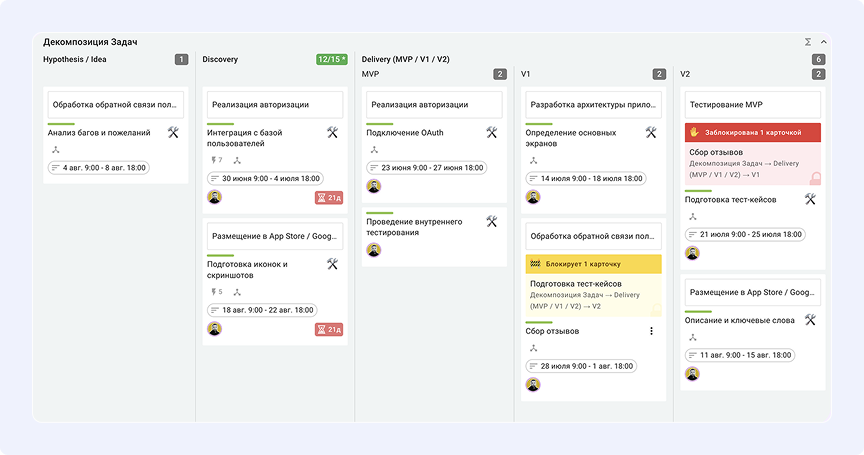Image resolution: width=864 pixels, height=455 pixels.
Task: Click tools icon on Описание и ключевые слова
Action: (810, 320)
